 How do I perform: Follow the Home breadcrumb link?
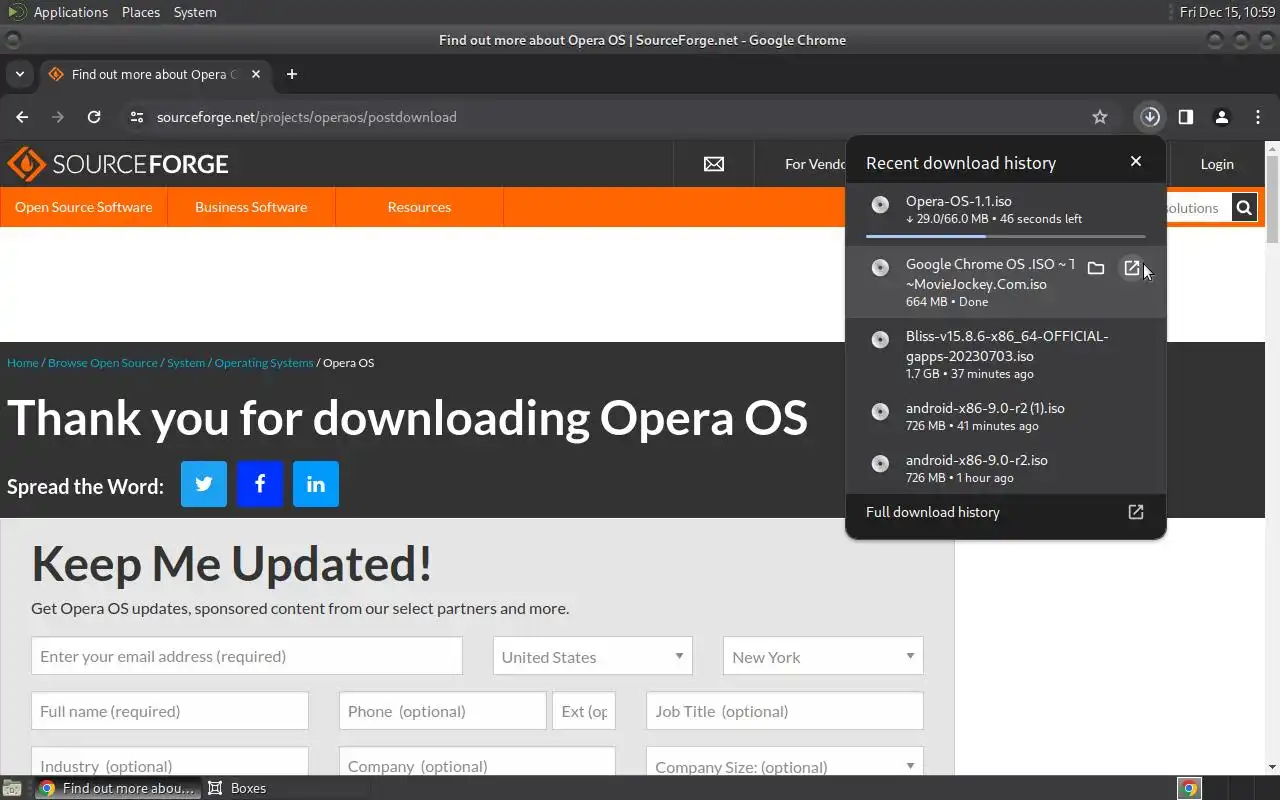point(23,363)
